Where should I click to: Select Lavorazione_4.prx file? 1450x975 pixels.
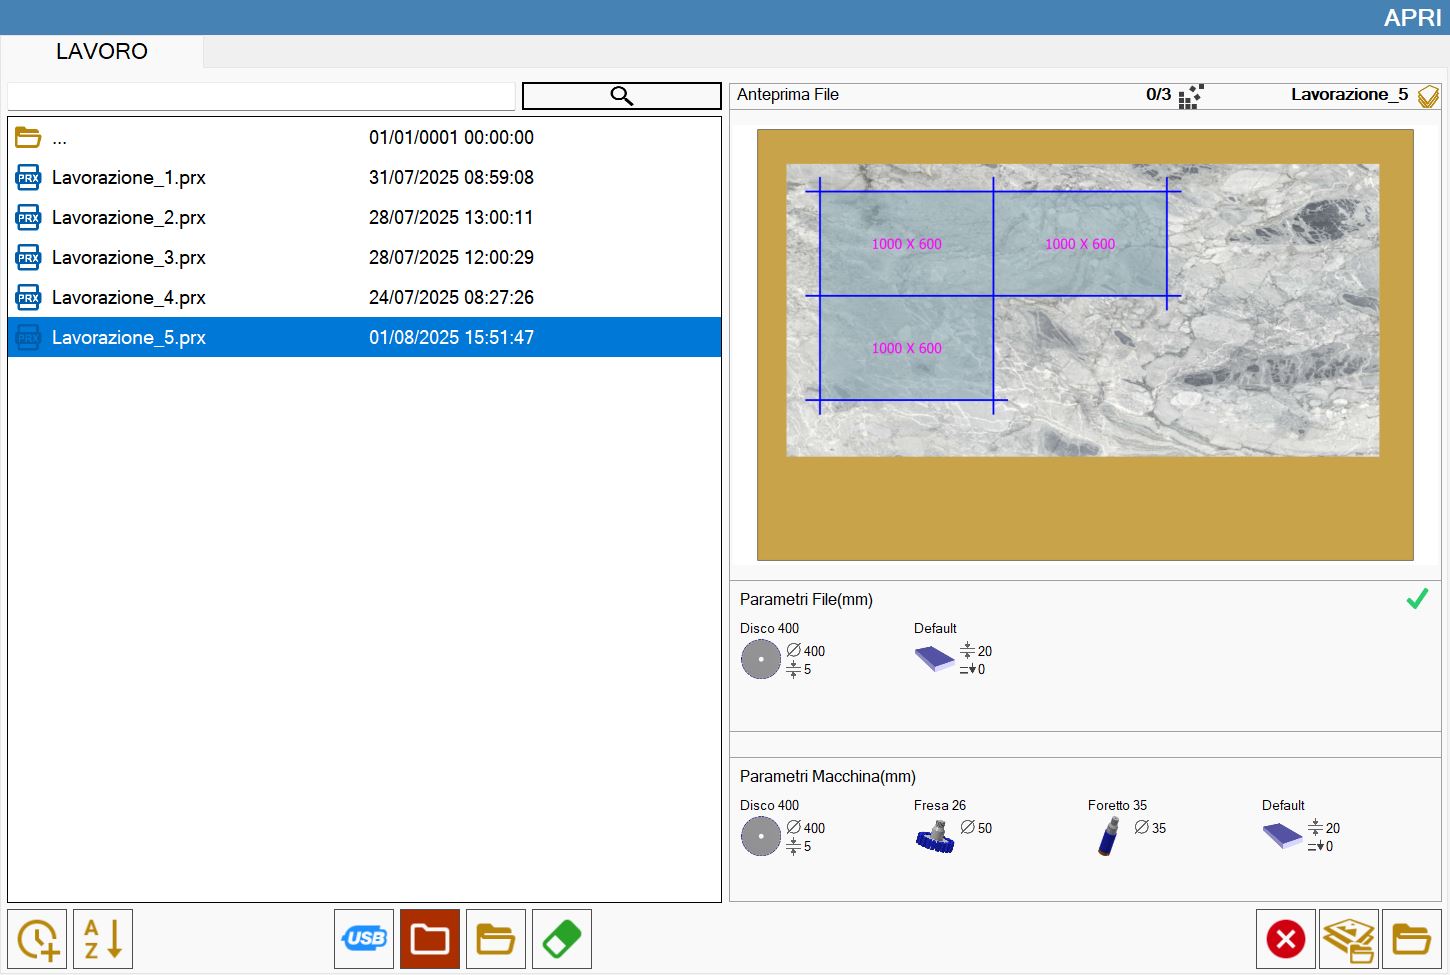click(364, 297)
